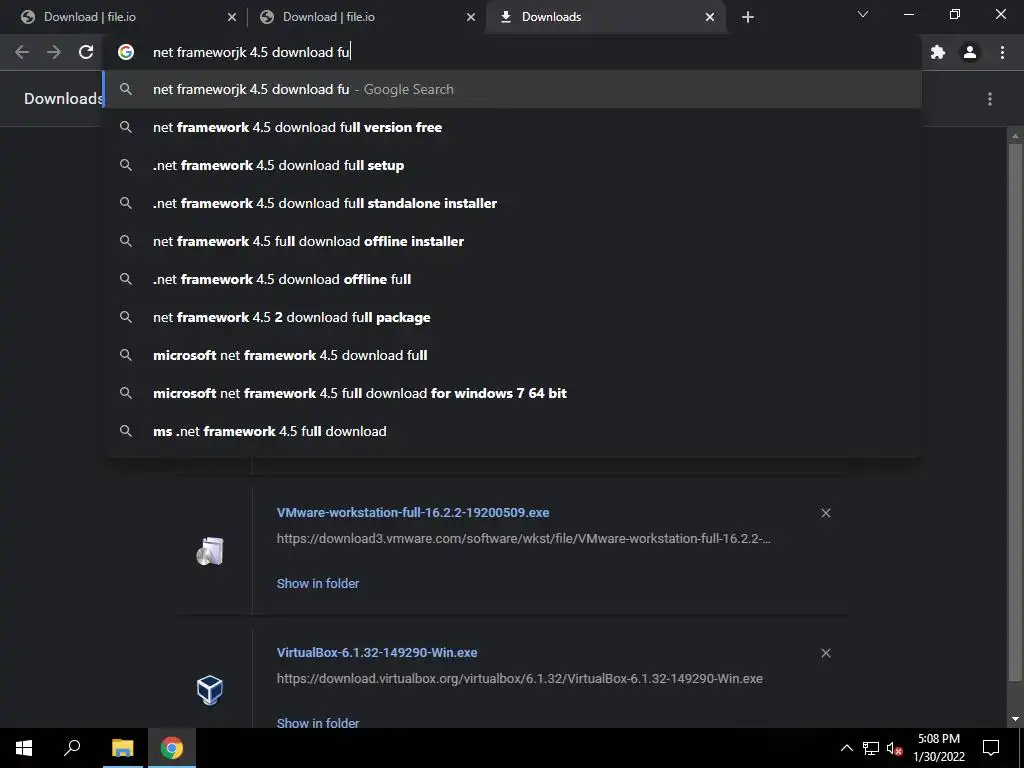Choose suggestion 'download full setup'
Screen dimensions: 1024x768
(513, 165)
